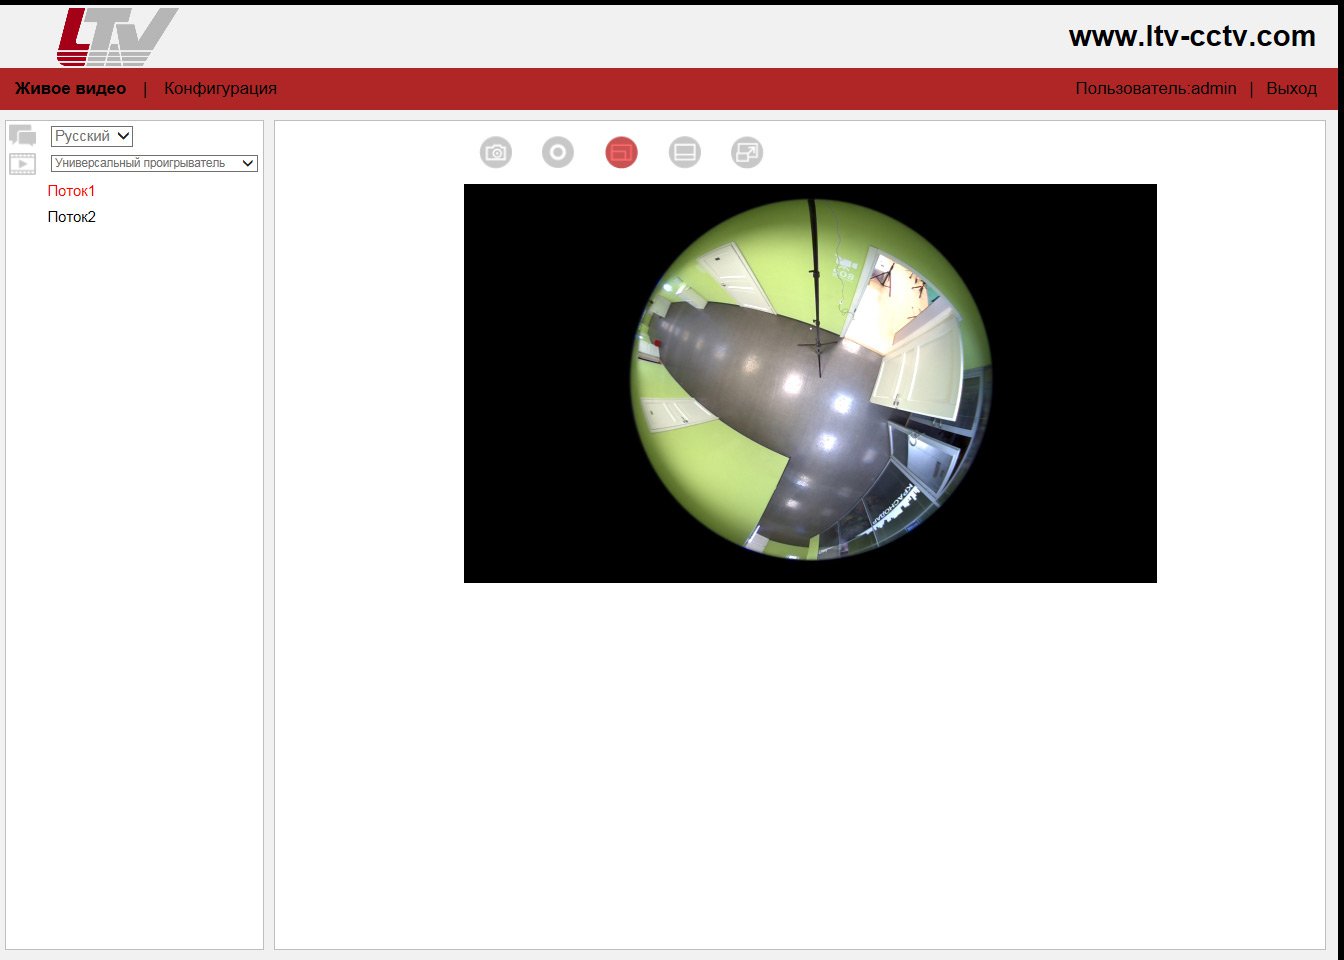Open the Живое видео tab
This screenshot has width=1344, height=960.
tap(70, 88)
